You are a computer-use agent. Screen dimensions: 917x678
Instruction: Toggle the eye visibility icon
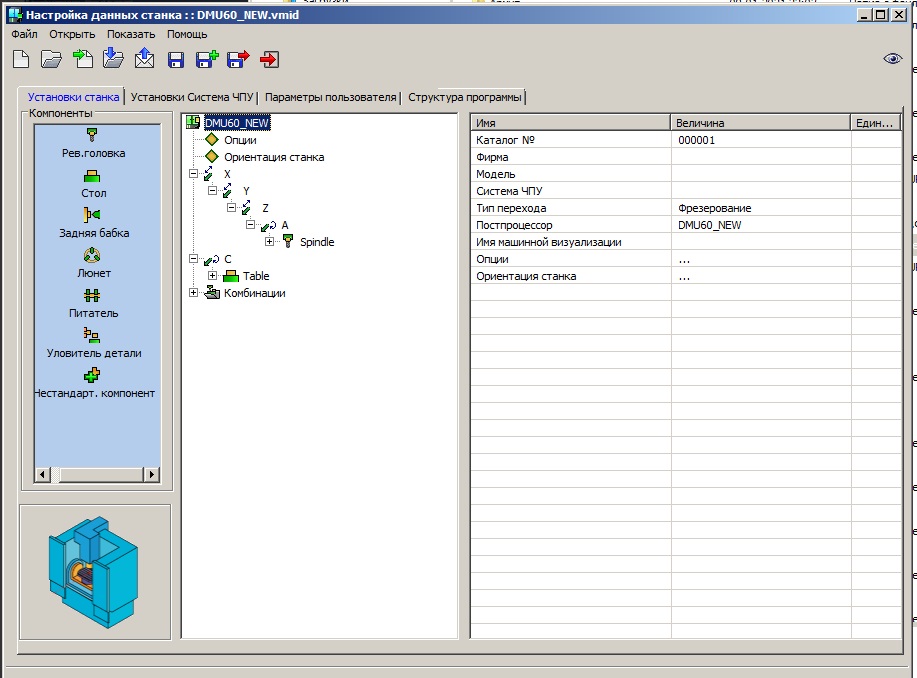point(892,58)
